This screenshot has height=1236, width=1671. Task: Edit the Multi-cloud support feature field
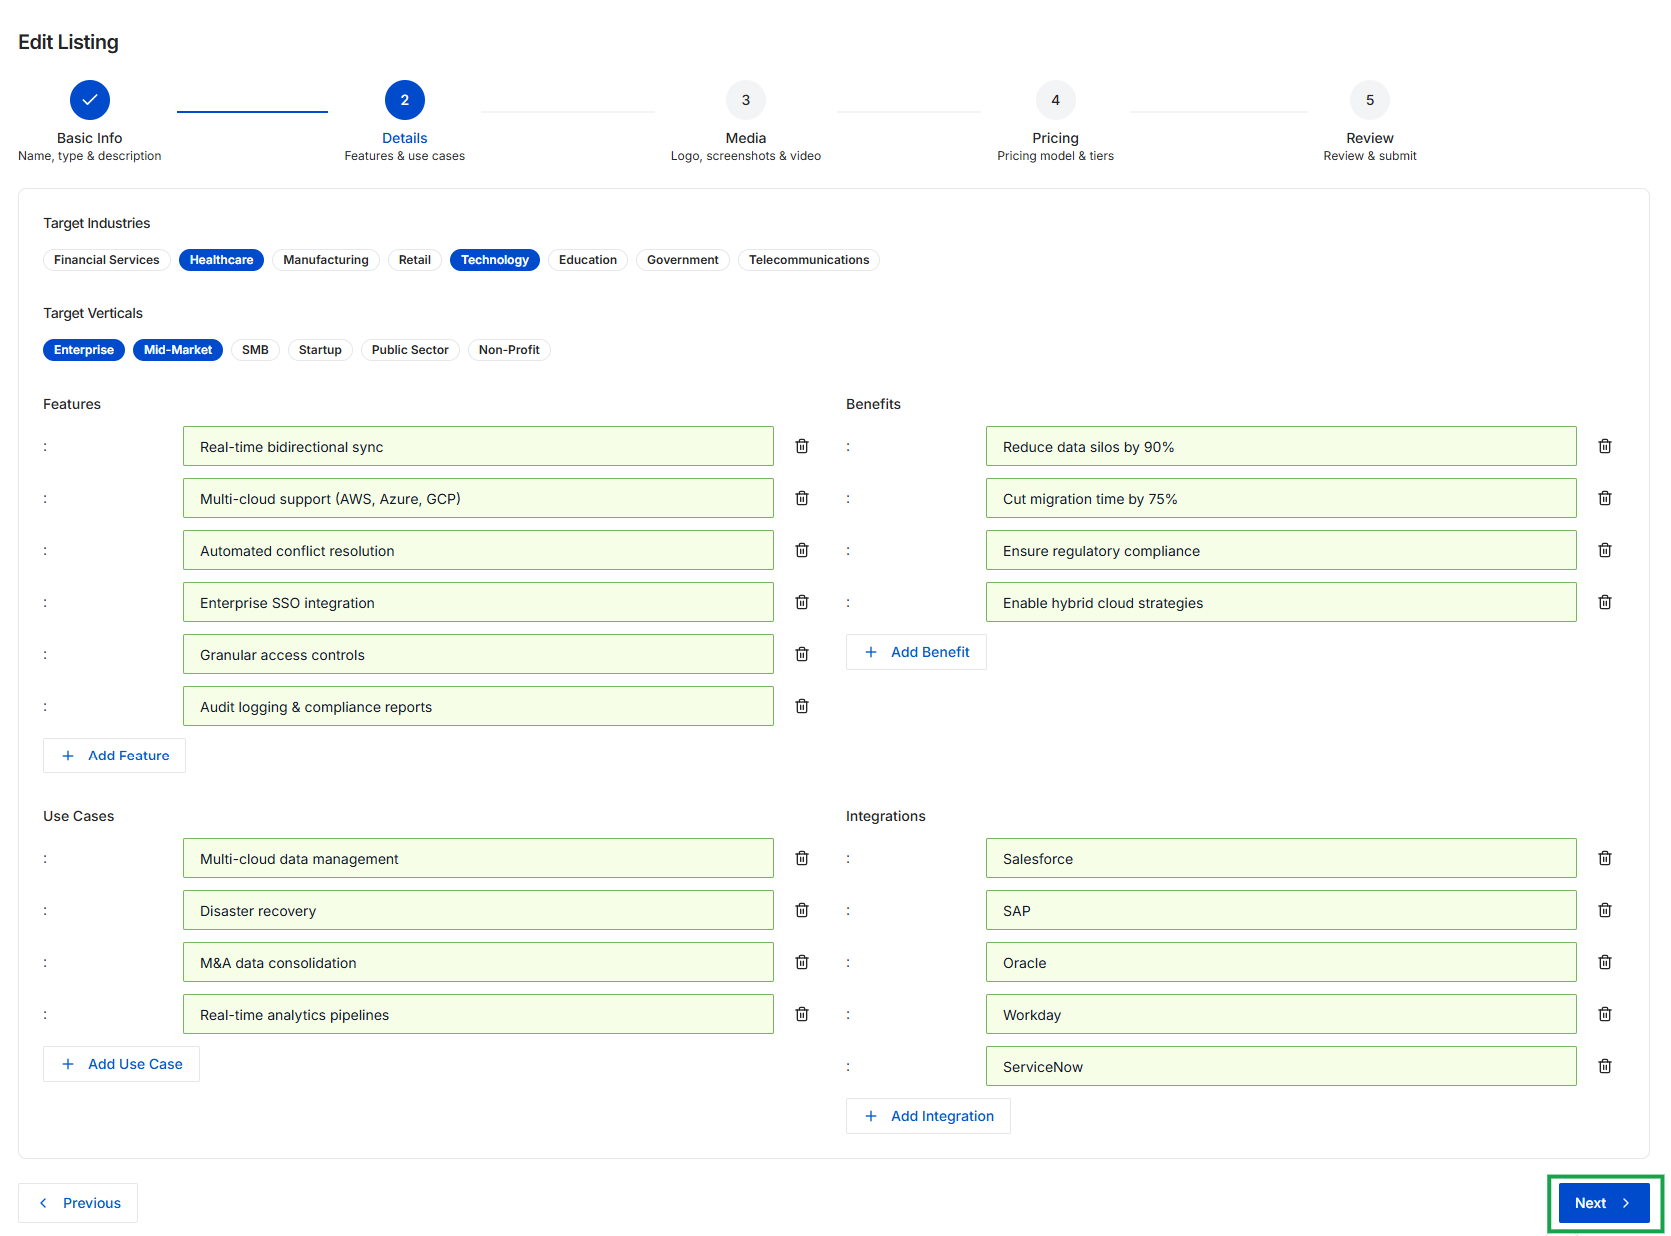[x=478, y=498]
